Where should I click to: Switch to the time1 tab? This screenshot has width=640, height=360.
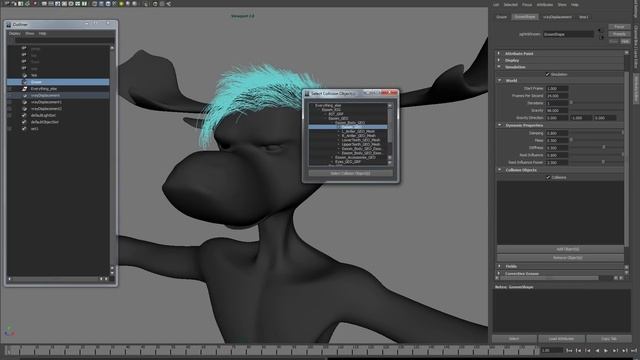(x=584, y=17)
